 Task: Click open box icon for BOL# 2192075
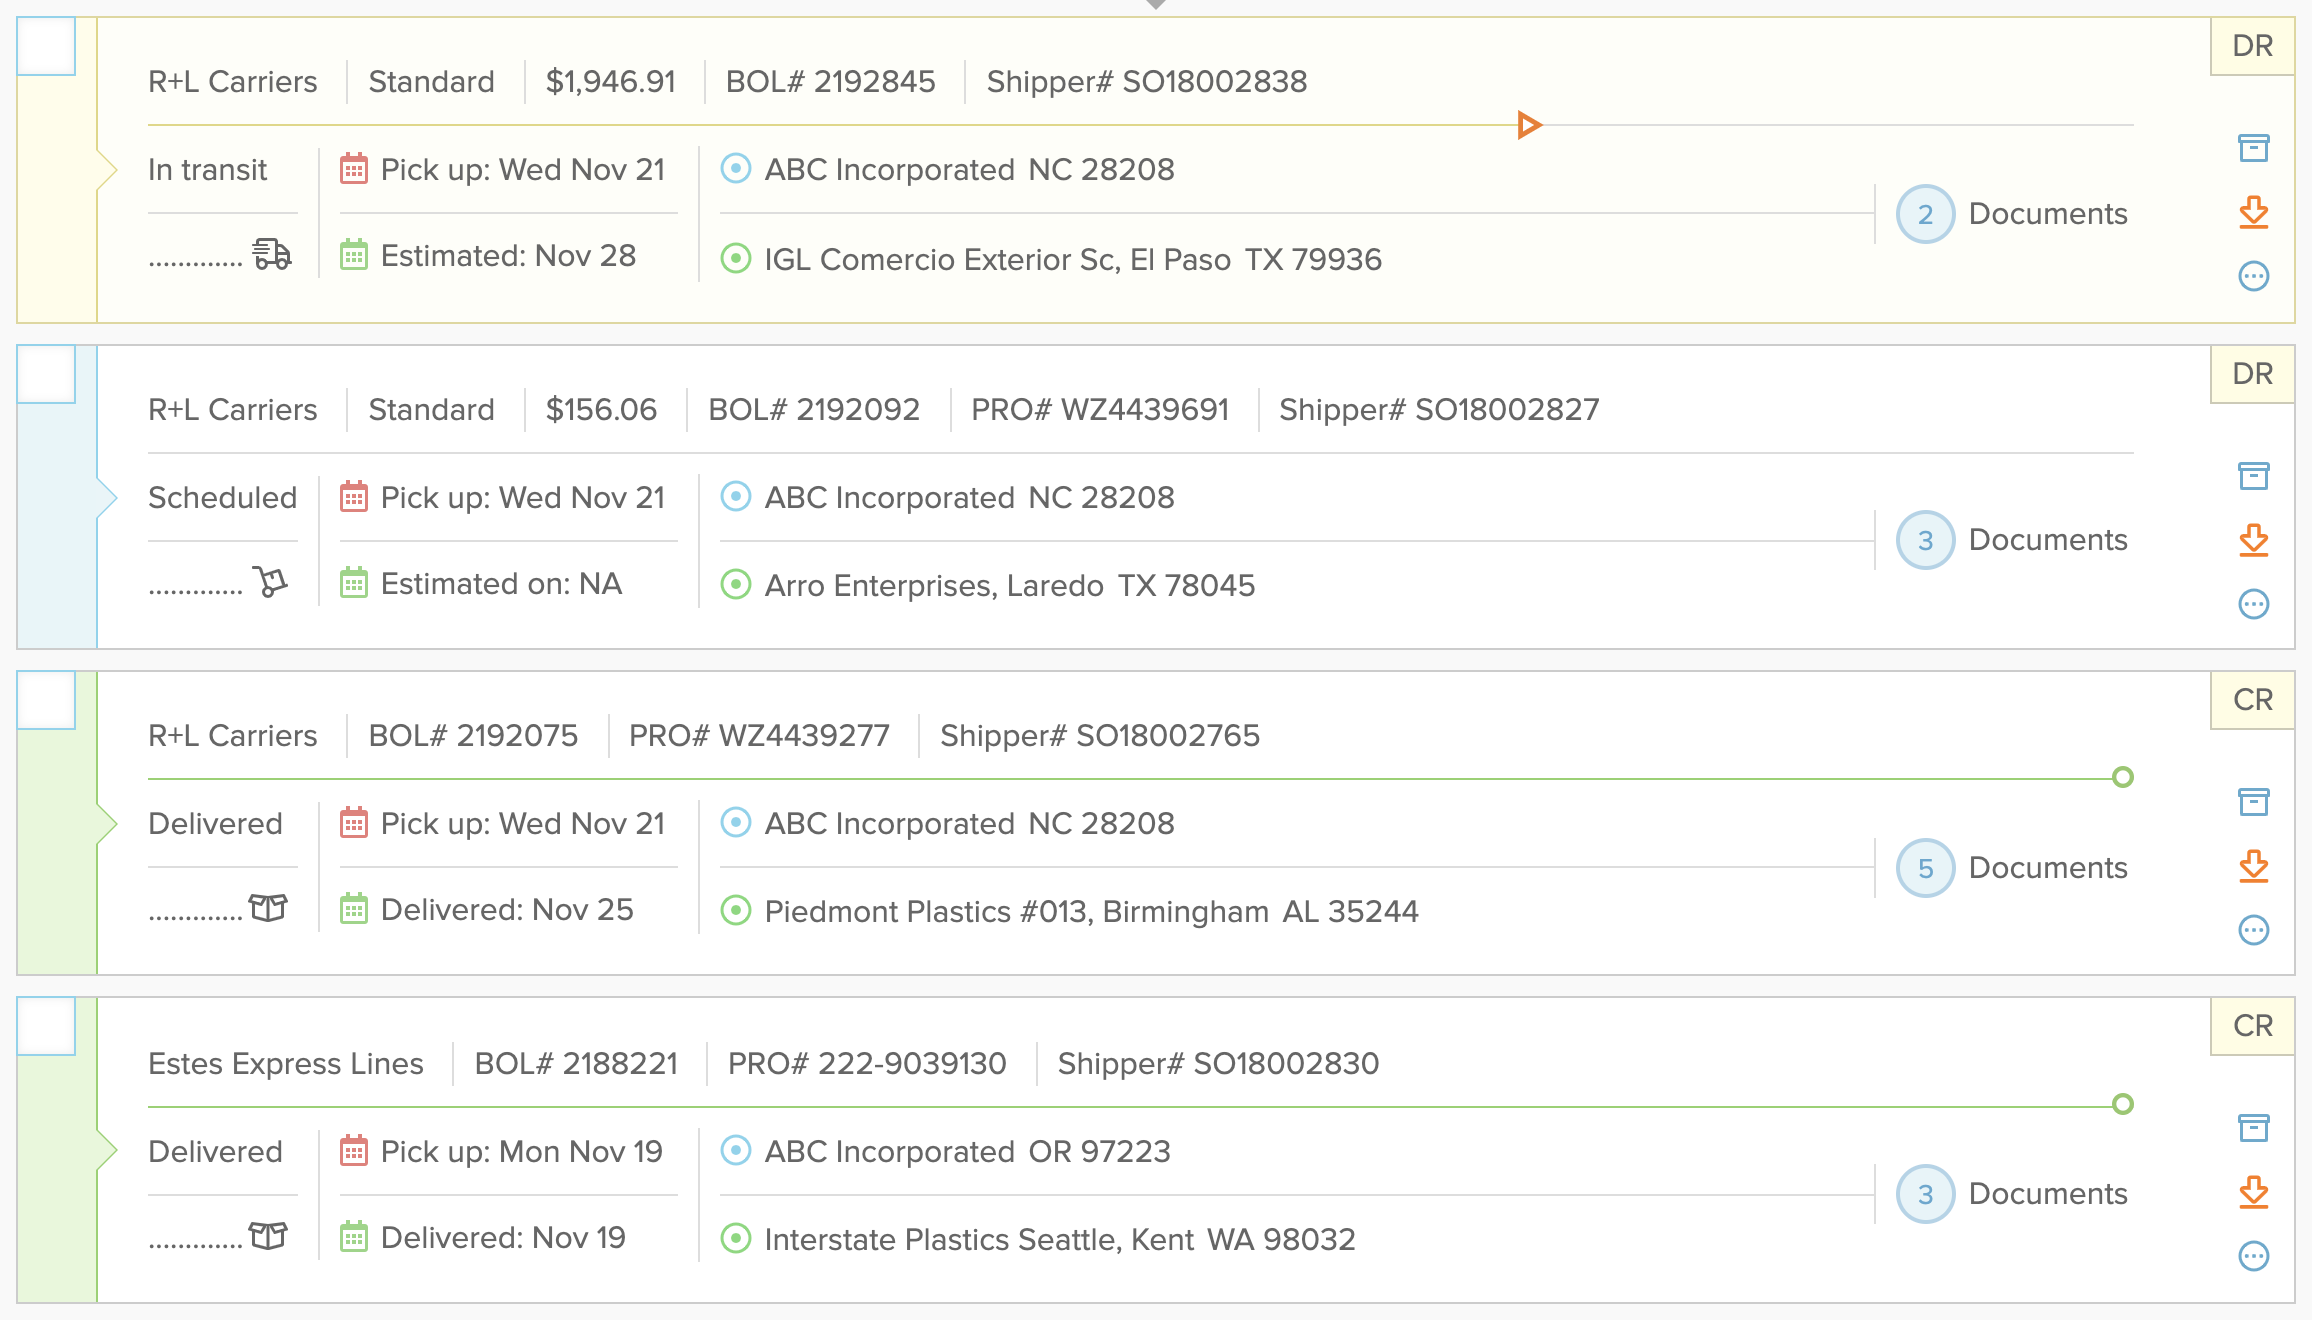[268, 907]
